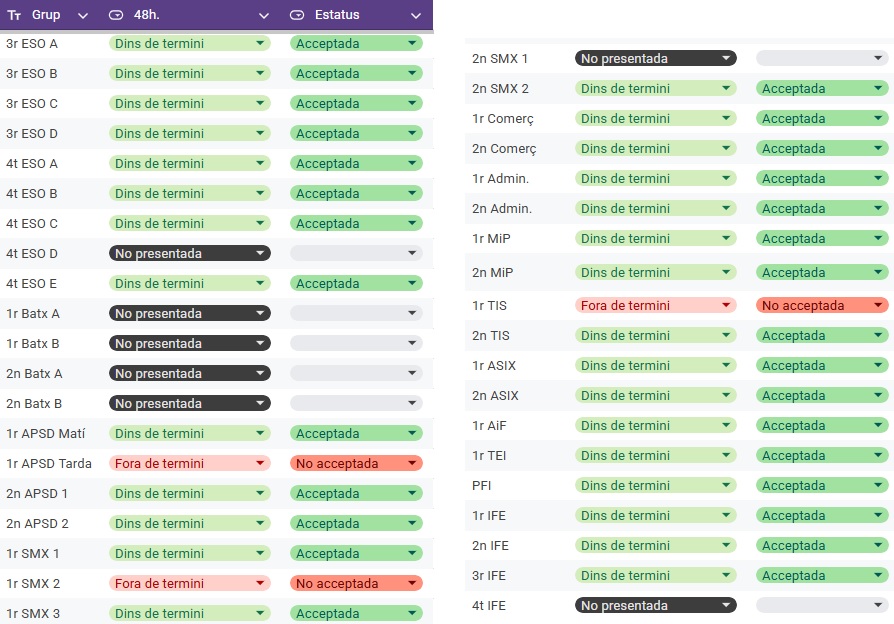Open the 'No presentada' dropdown for 2n SMX 1
This screenshot has width=894, height=624.
point(655,59)
